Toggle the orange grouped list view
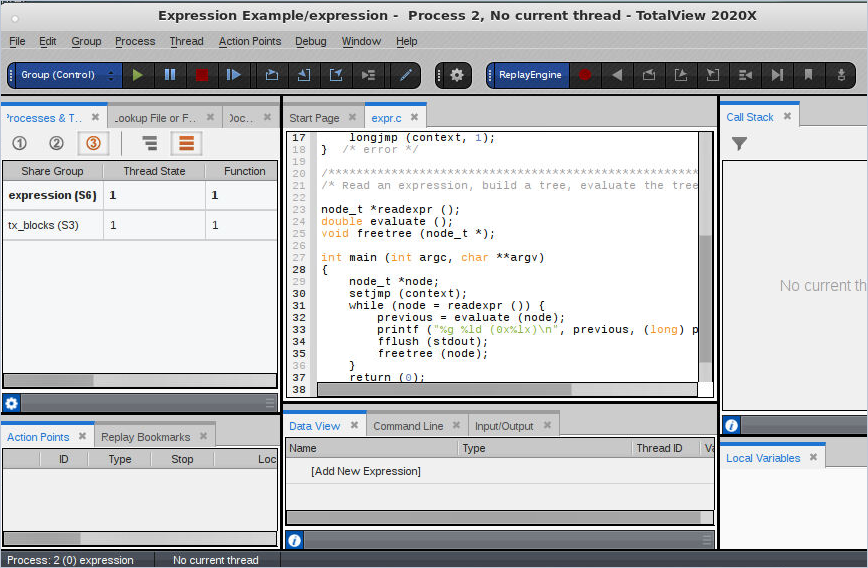 point(185,144)
